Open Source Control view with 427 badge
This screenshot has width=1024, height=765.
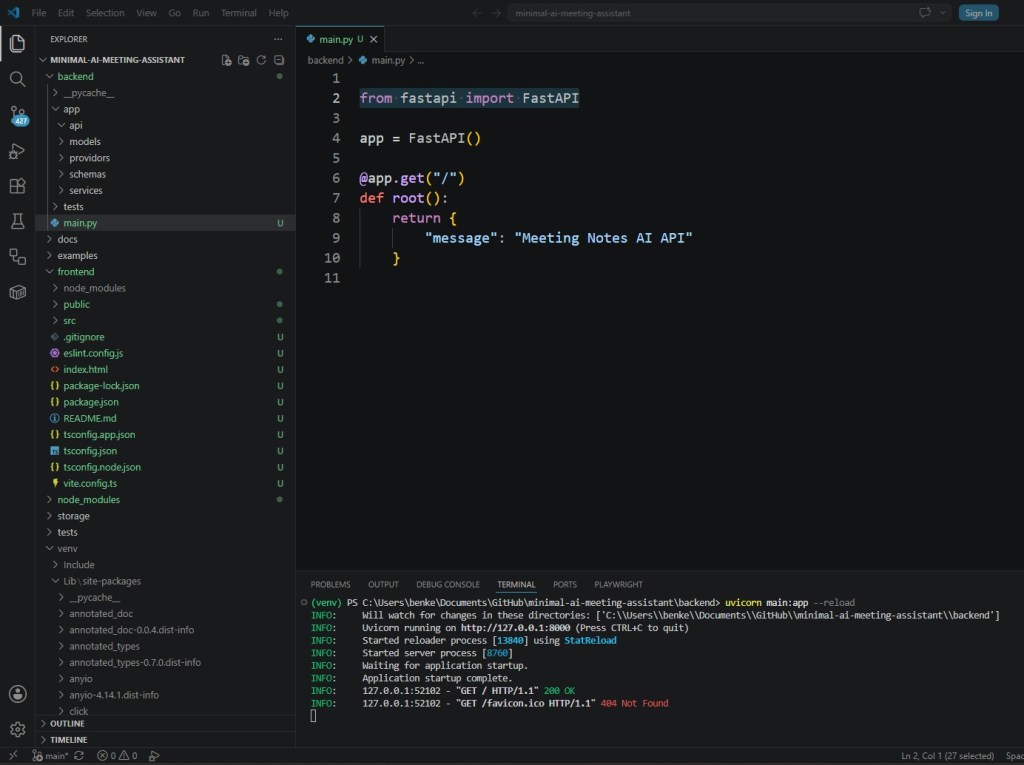18,116
